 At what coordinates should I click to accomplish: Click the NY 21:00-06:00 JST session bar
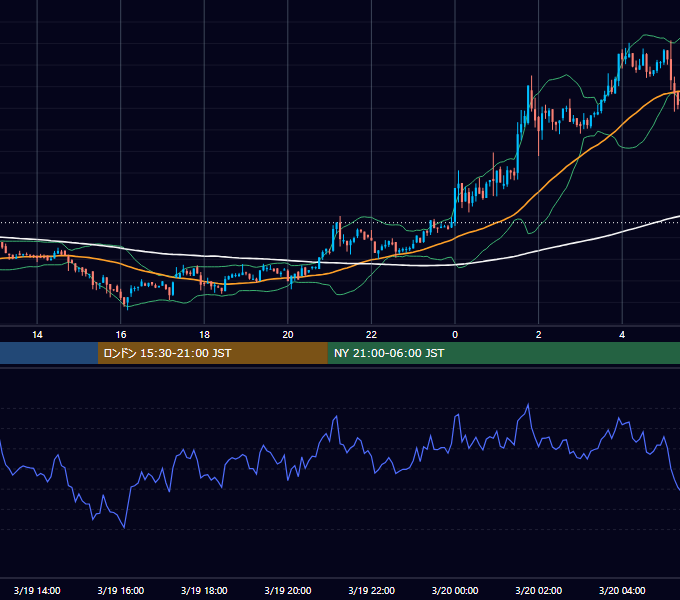[503, 353]
